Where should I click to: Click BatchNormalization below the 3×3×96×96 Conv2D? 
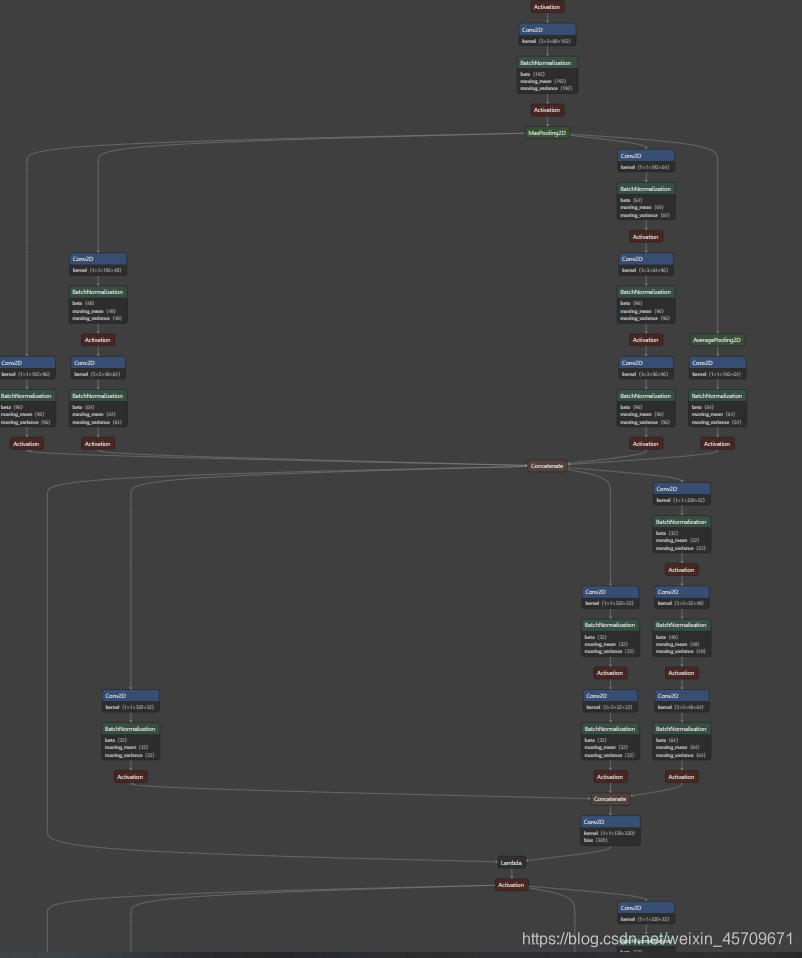point(646,408)
